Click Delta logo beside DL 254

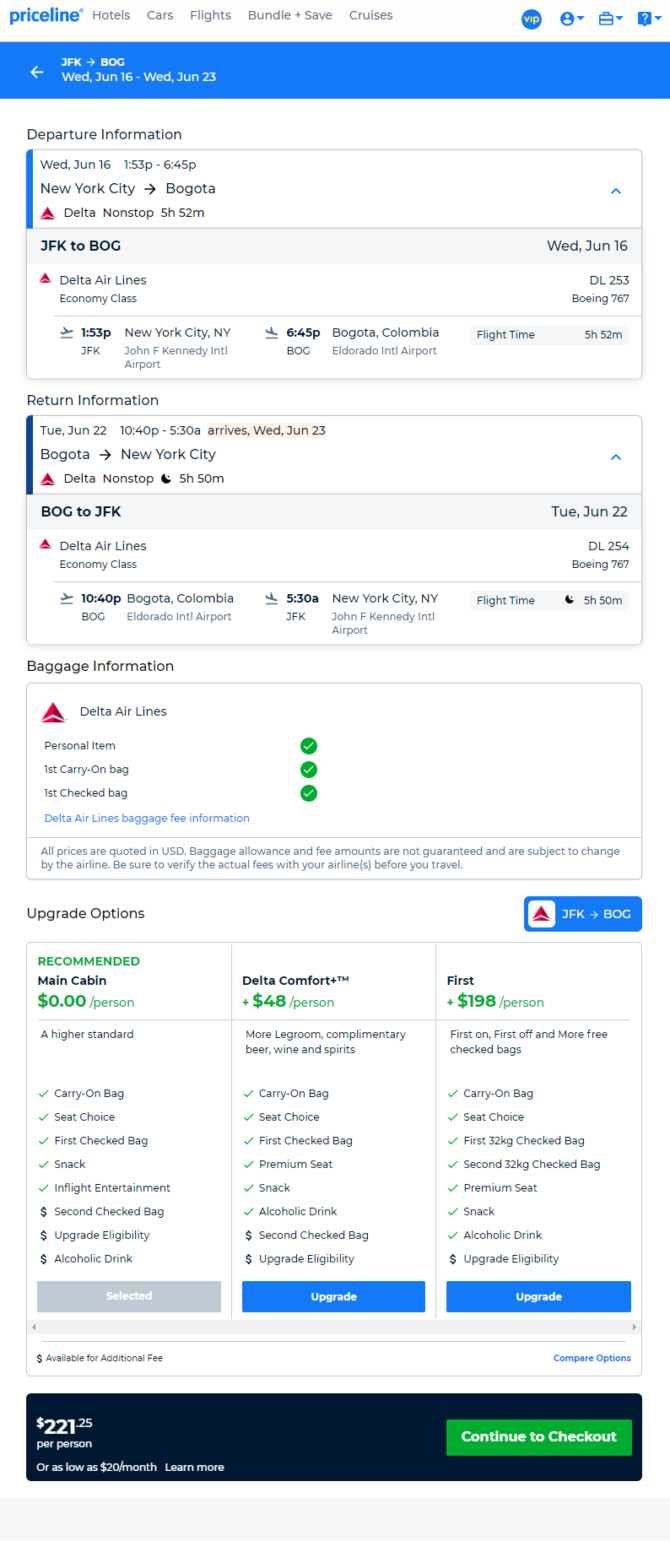(45, 545)
